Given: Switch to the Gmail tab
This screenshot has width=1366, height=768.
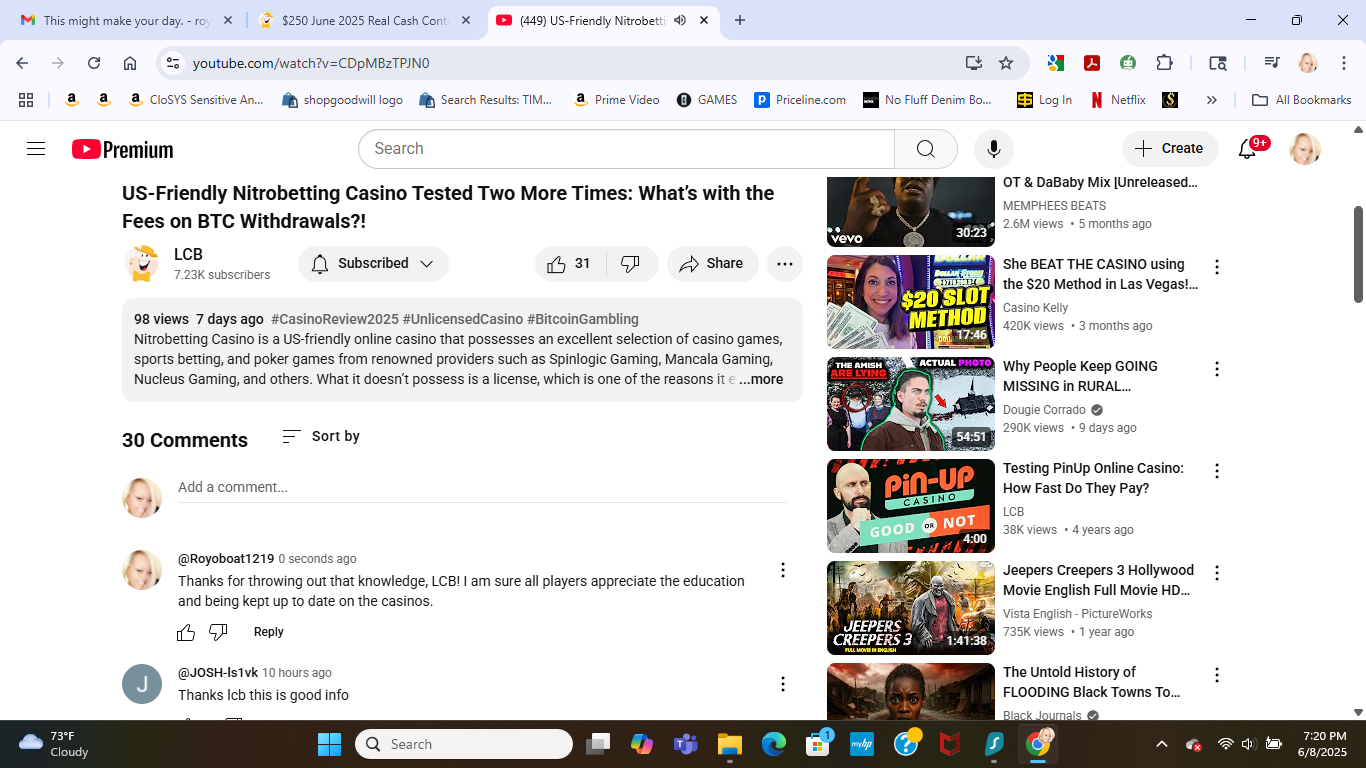Looking at the screenshot, I should [127, 20].
